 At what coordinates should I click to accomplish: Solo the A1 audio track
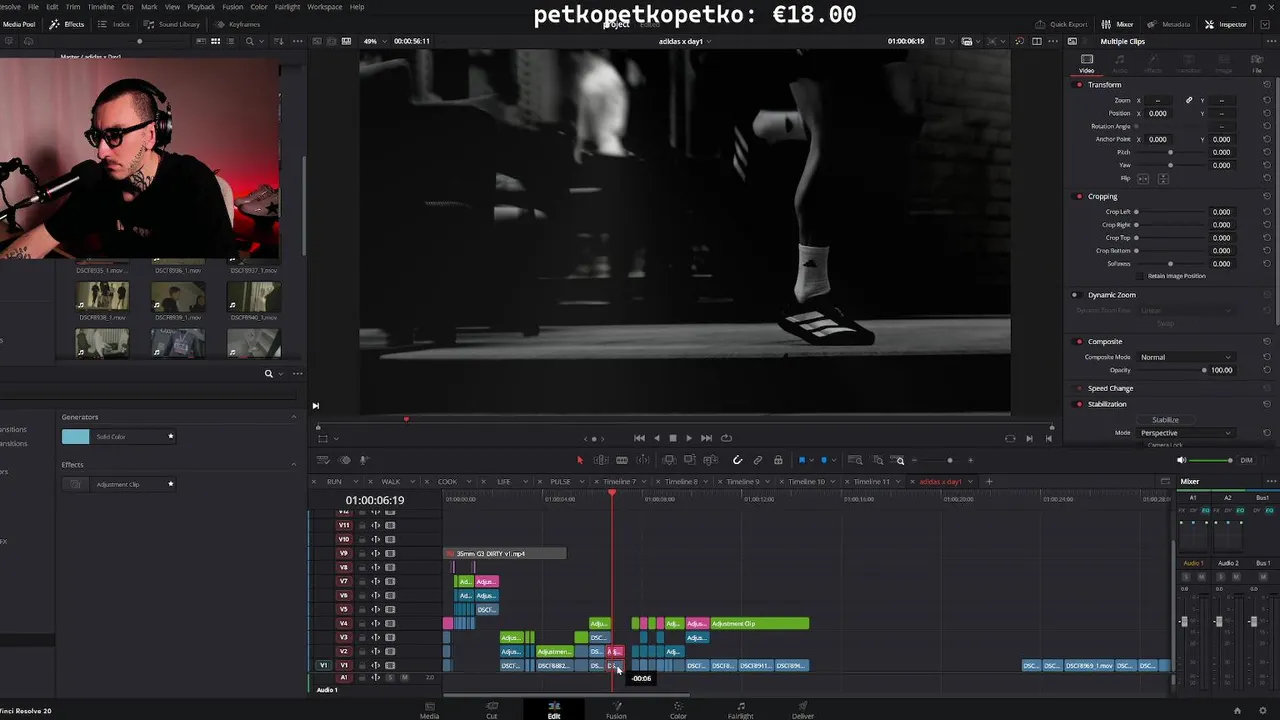pos(390,678)
